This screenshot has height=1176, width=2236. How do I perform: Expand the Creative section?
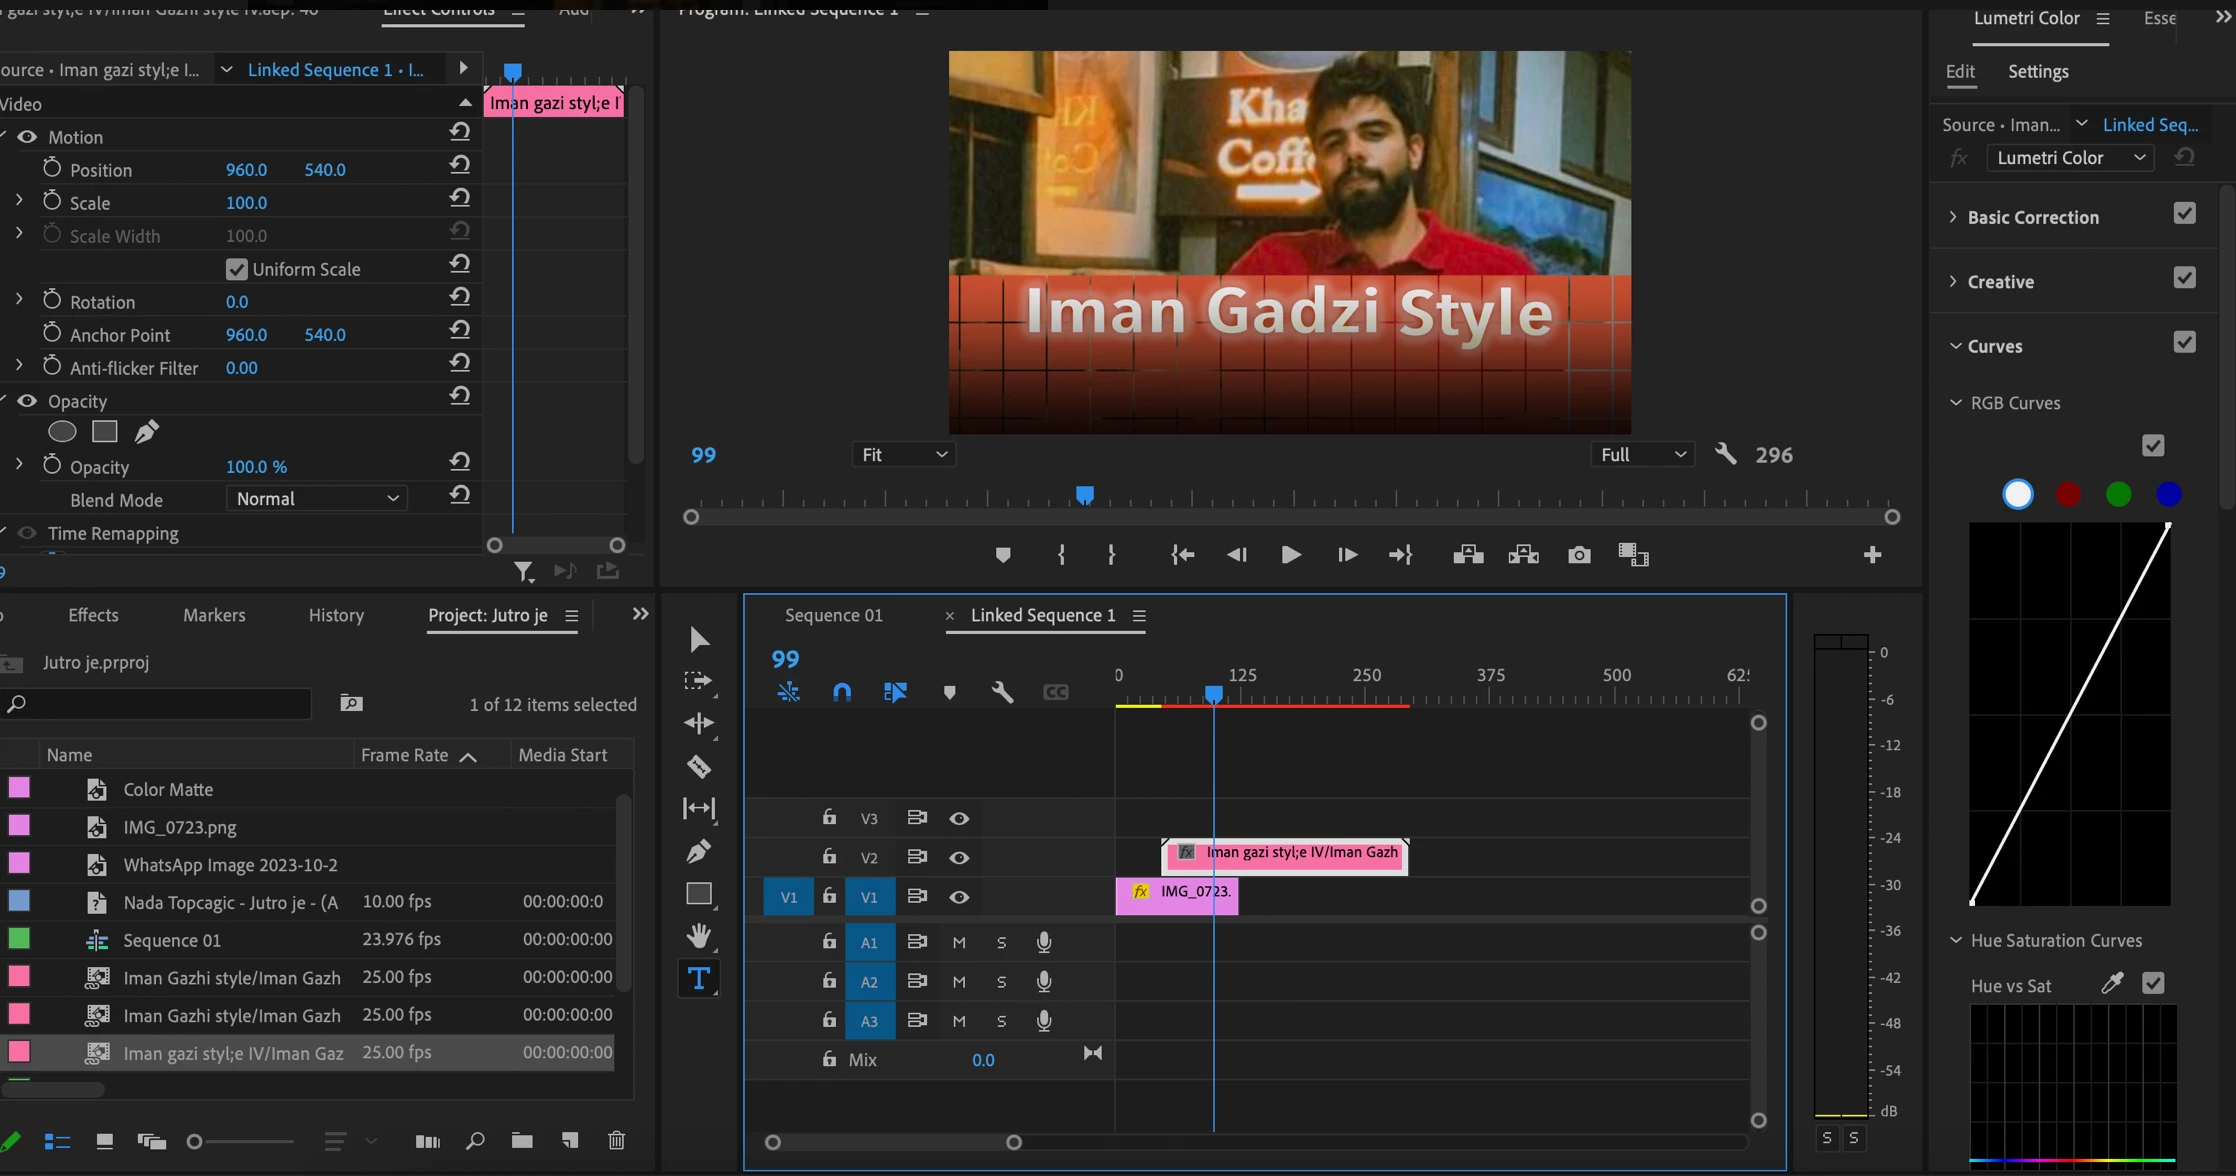tap(1954, 282)
